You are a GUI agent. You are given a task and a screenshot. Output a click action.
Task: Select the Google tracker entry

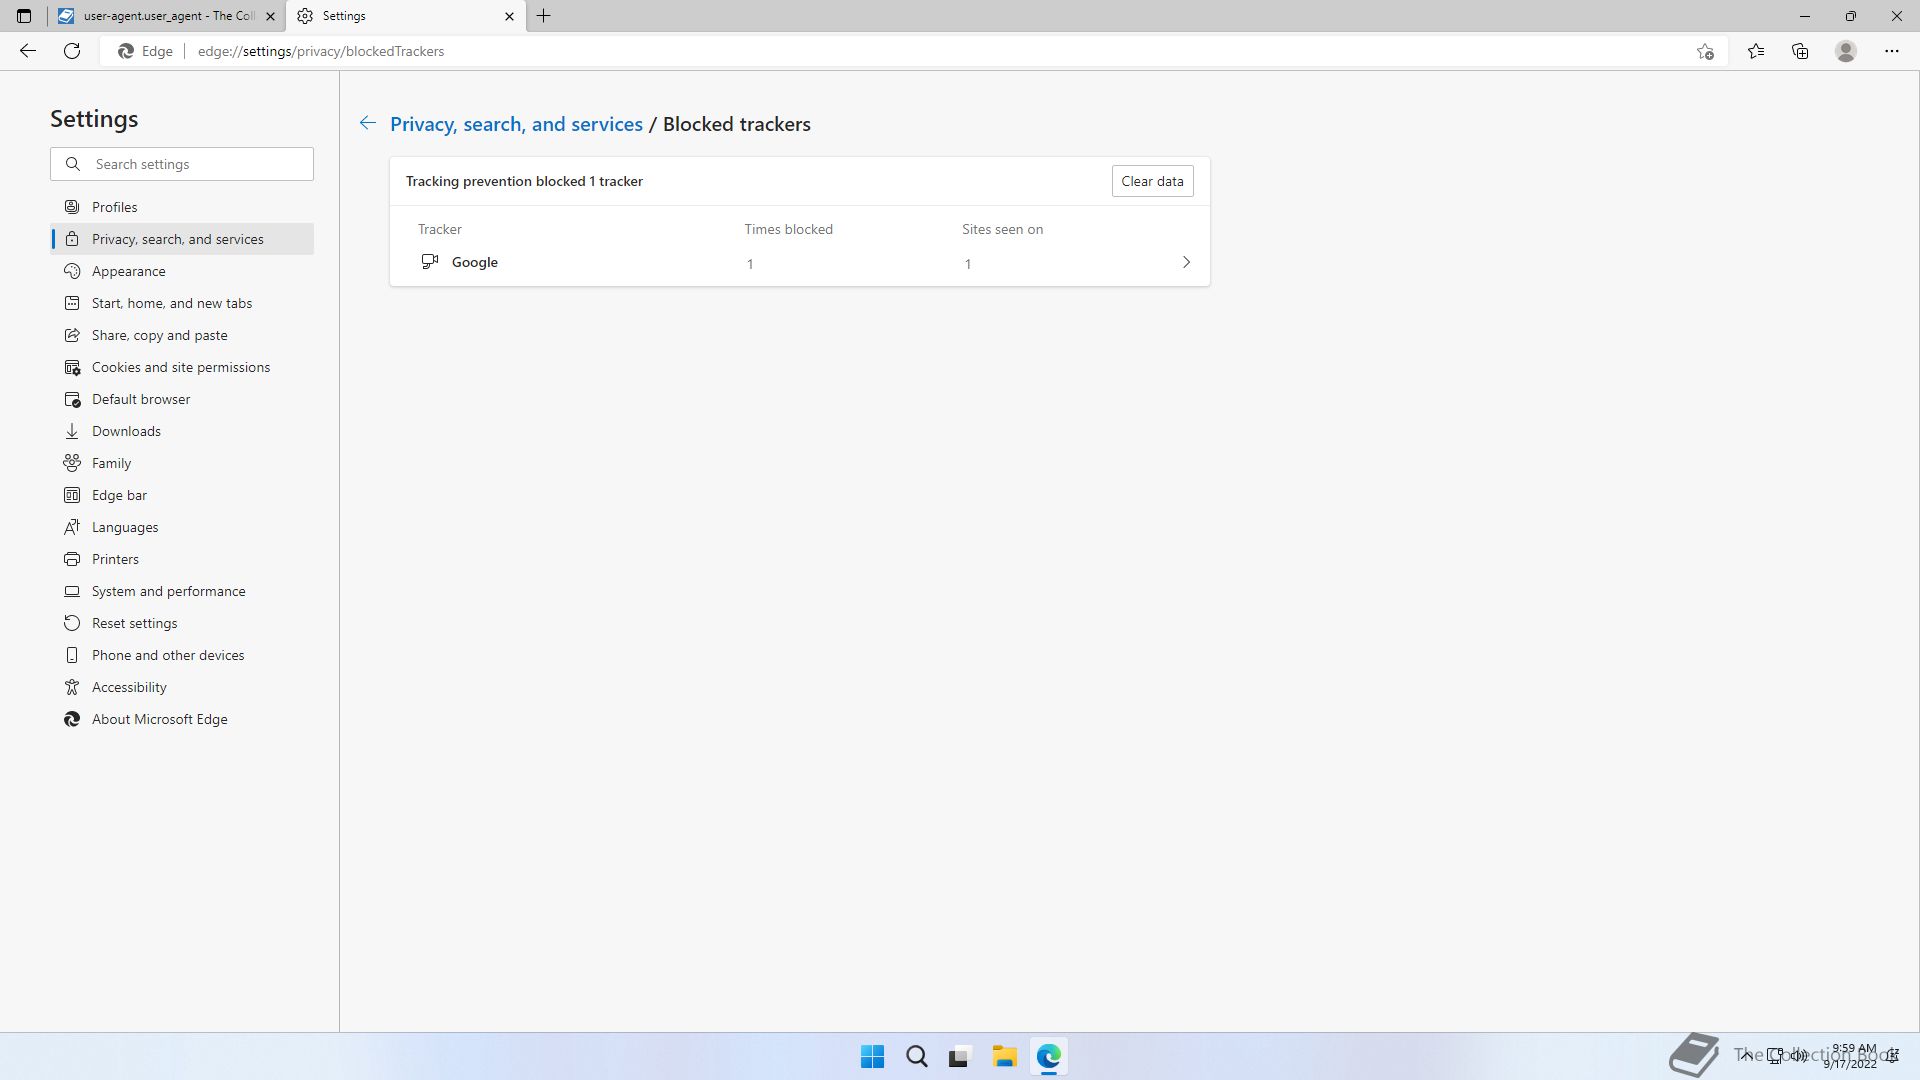[800, 262]
